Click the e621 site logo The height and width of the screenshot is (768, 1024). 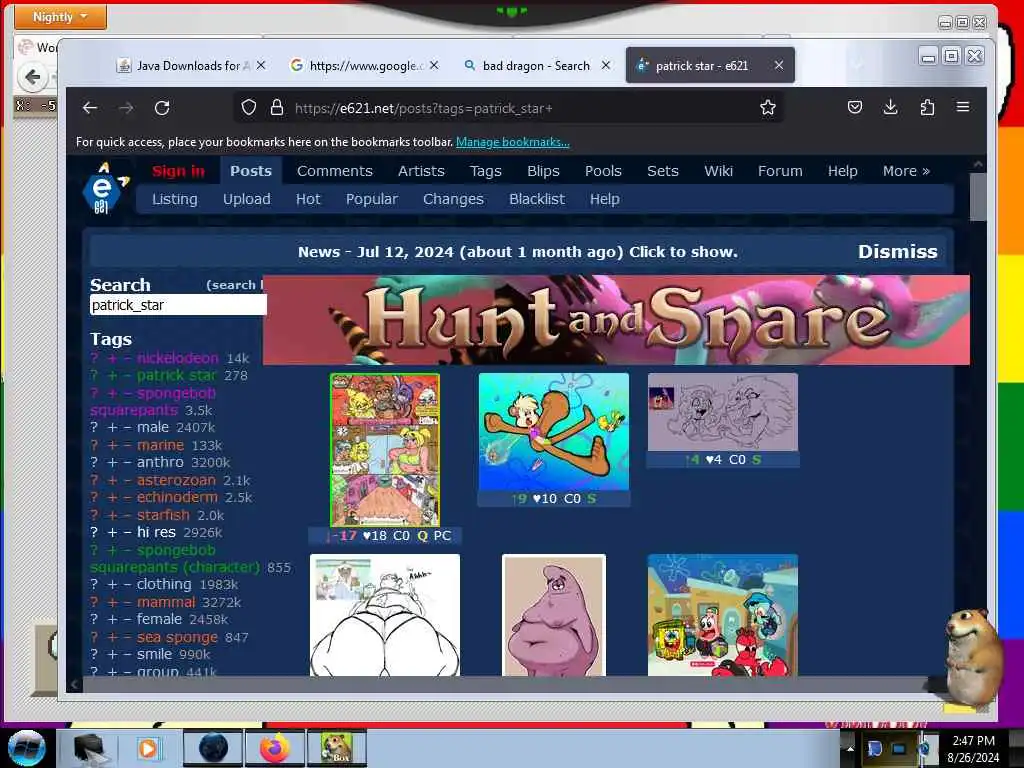[104, 189]
